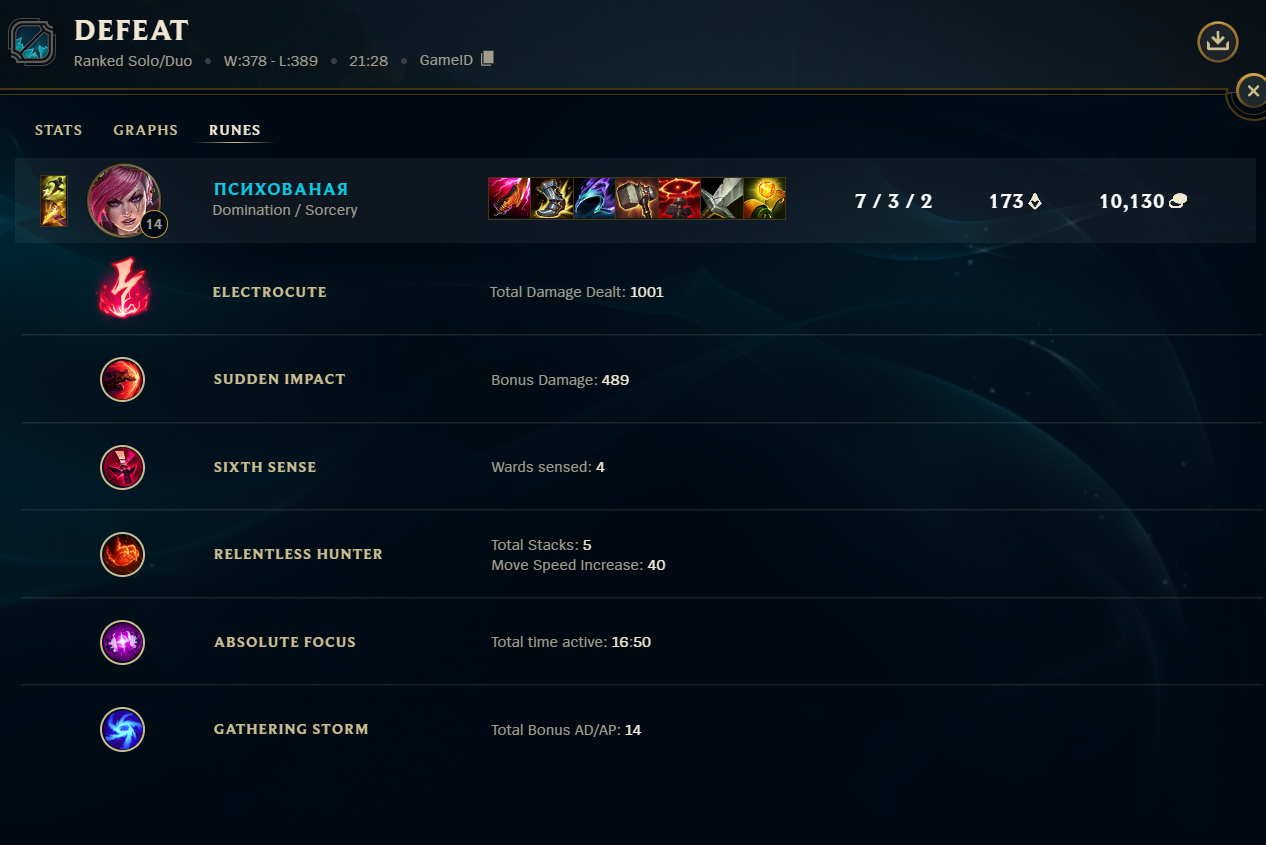Click the hammer item in the build
This screenshot has width=1266, height=845.
pyautogui.click(x=636, y=198)
